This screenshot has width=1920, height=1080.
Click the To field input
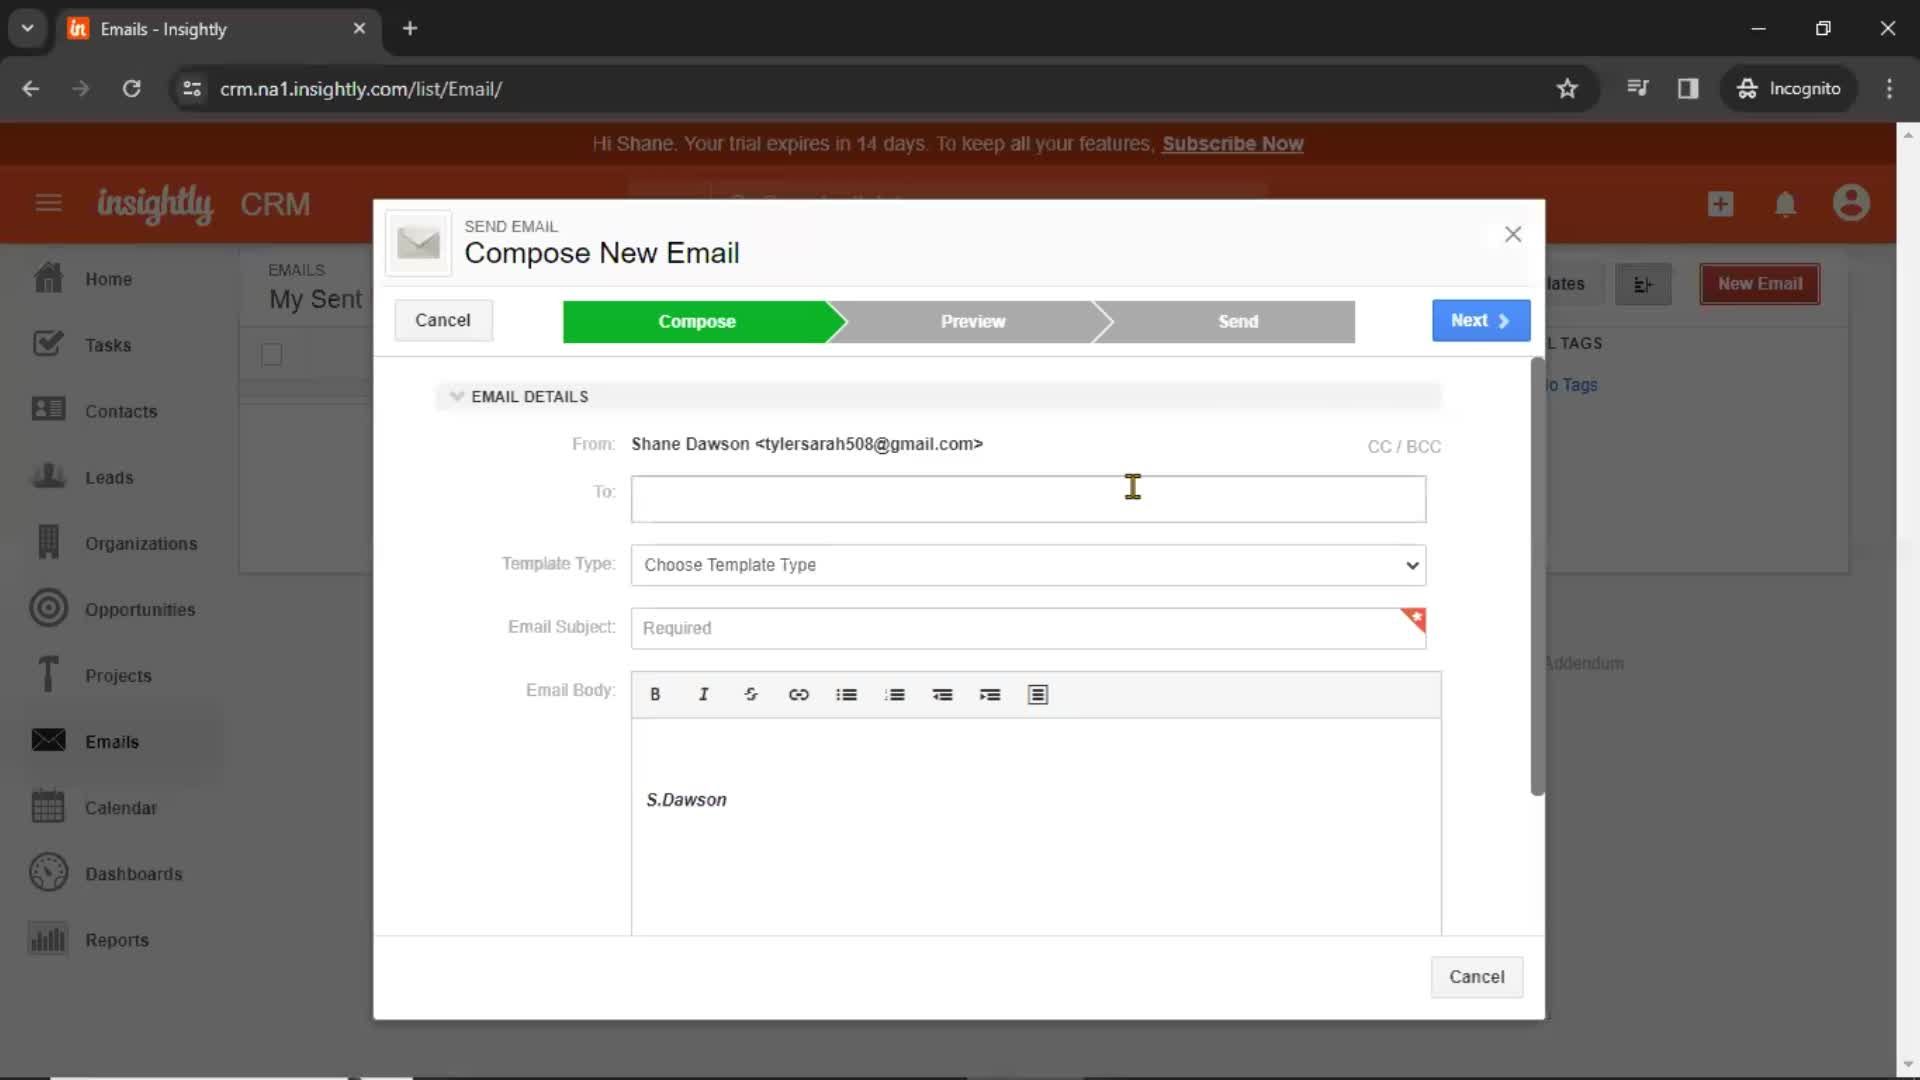[1029, 498]
